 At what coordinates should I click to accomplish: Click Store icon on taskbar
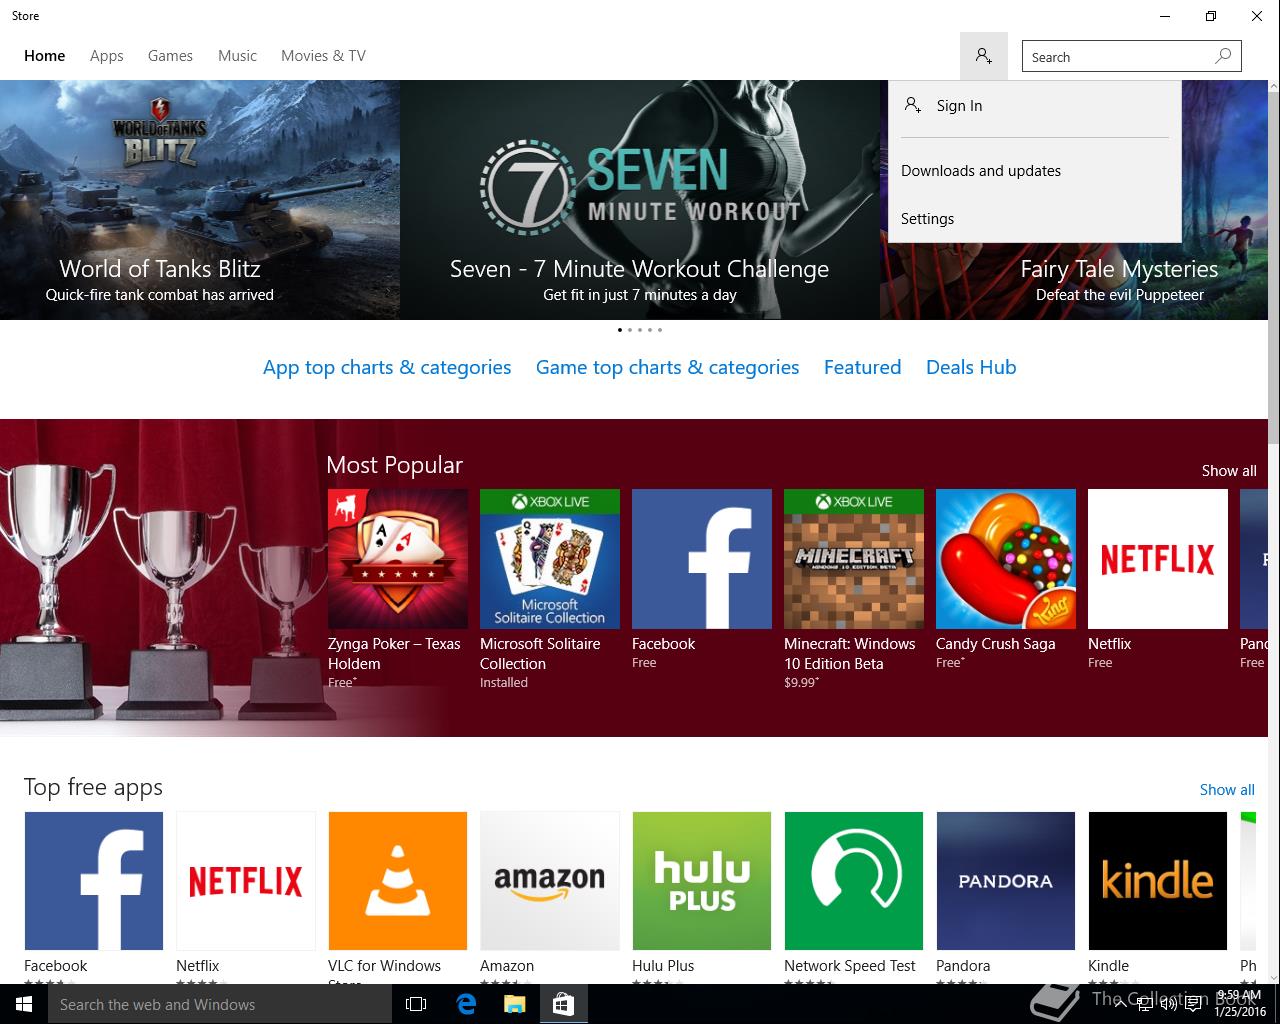[564, 1004]
